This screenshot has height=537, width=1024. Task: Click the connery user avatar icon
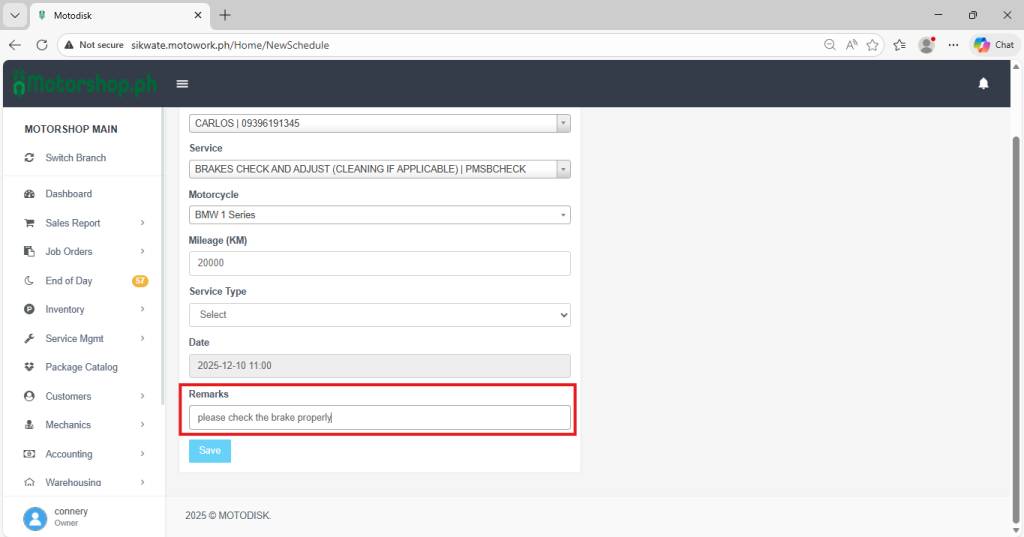(x=35, y=517)
